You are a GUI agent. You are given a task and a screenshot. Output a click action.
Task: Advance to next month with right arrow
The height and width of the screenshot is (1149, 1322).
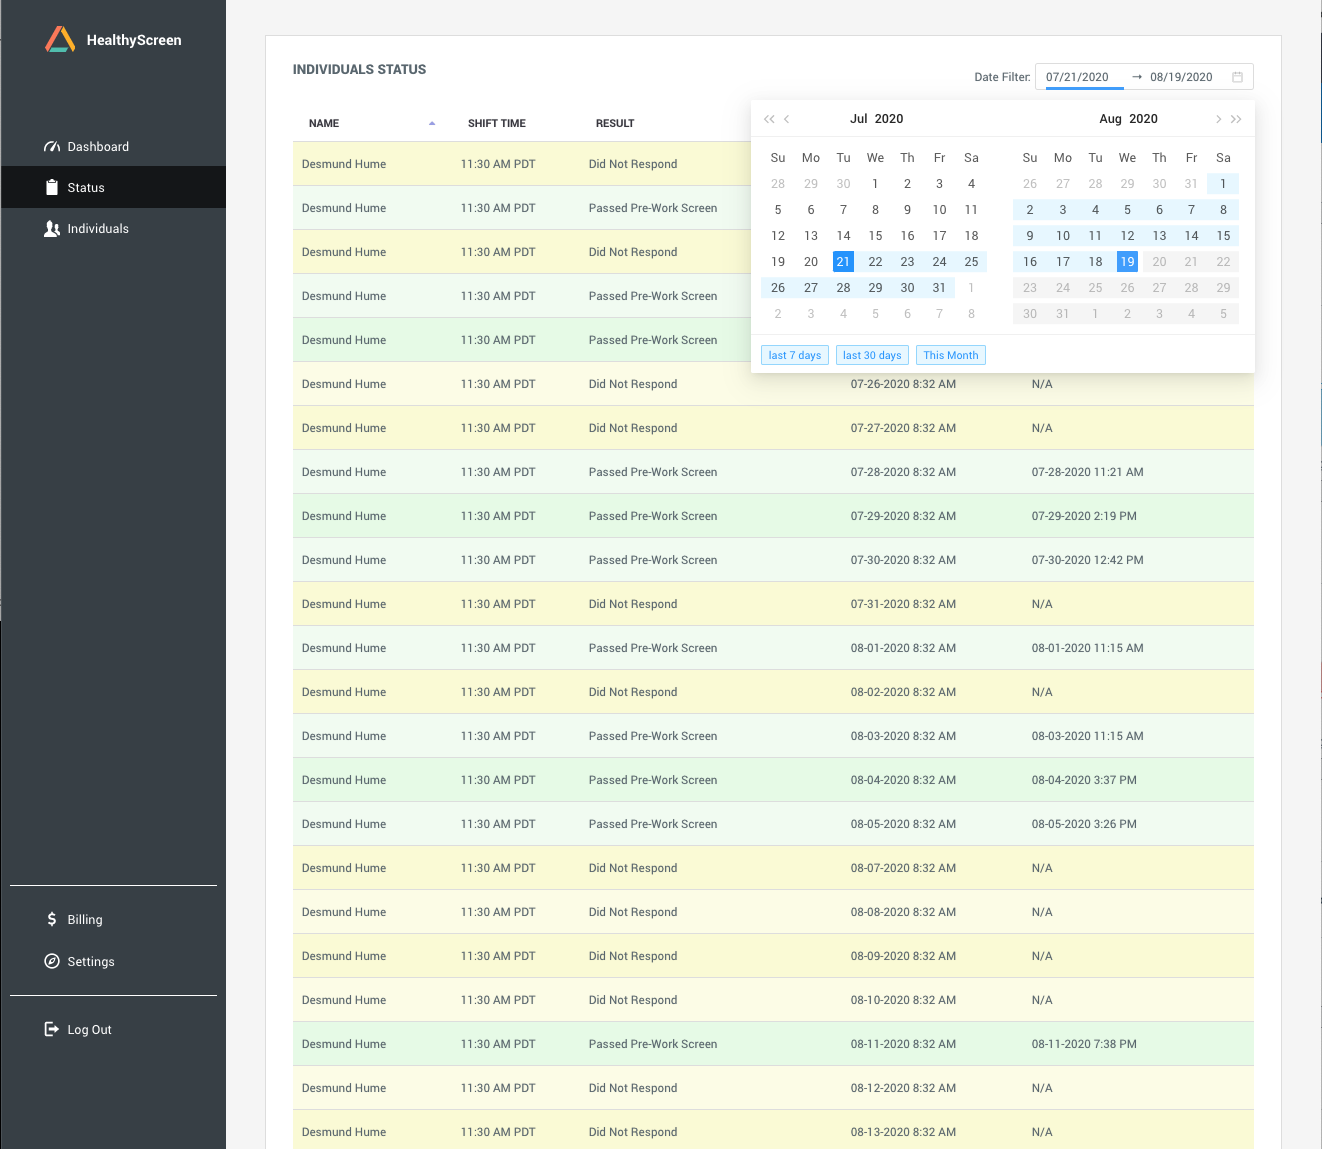pyautogui.click(x=1218, y=119)
